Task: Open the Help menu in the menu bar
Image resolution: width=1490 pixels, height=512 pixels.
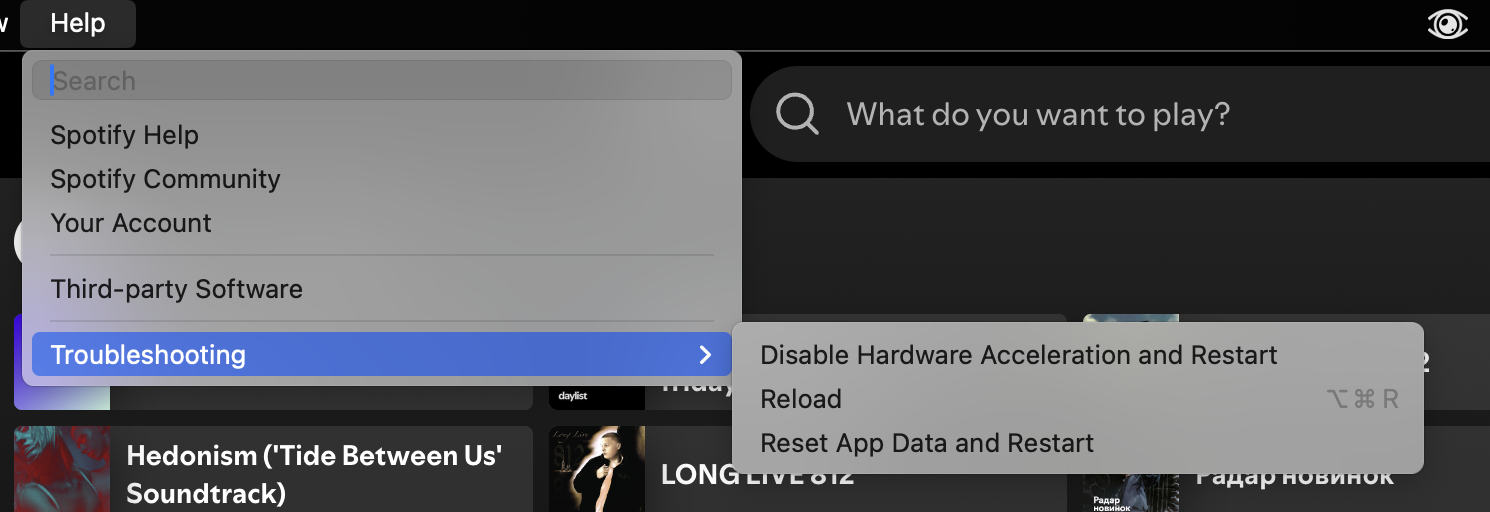Action: click(x=78, y=23)
